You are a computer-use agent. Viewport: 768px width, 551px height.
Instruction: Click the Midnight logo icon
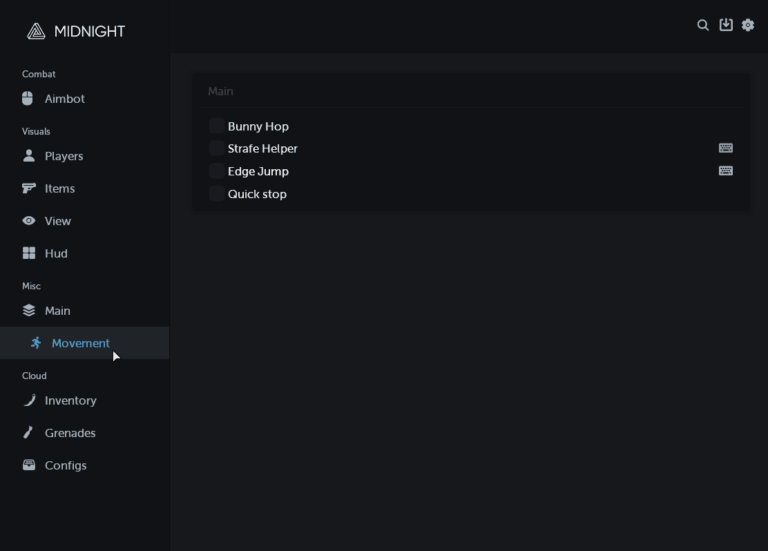point(36,31)
